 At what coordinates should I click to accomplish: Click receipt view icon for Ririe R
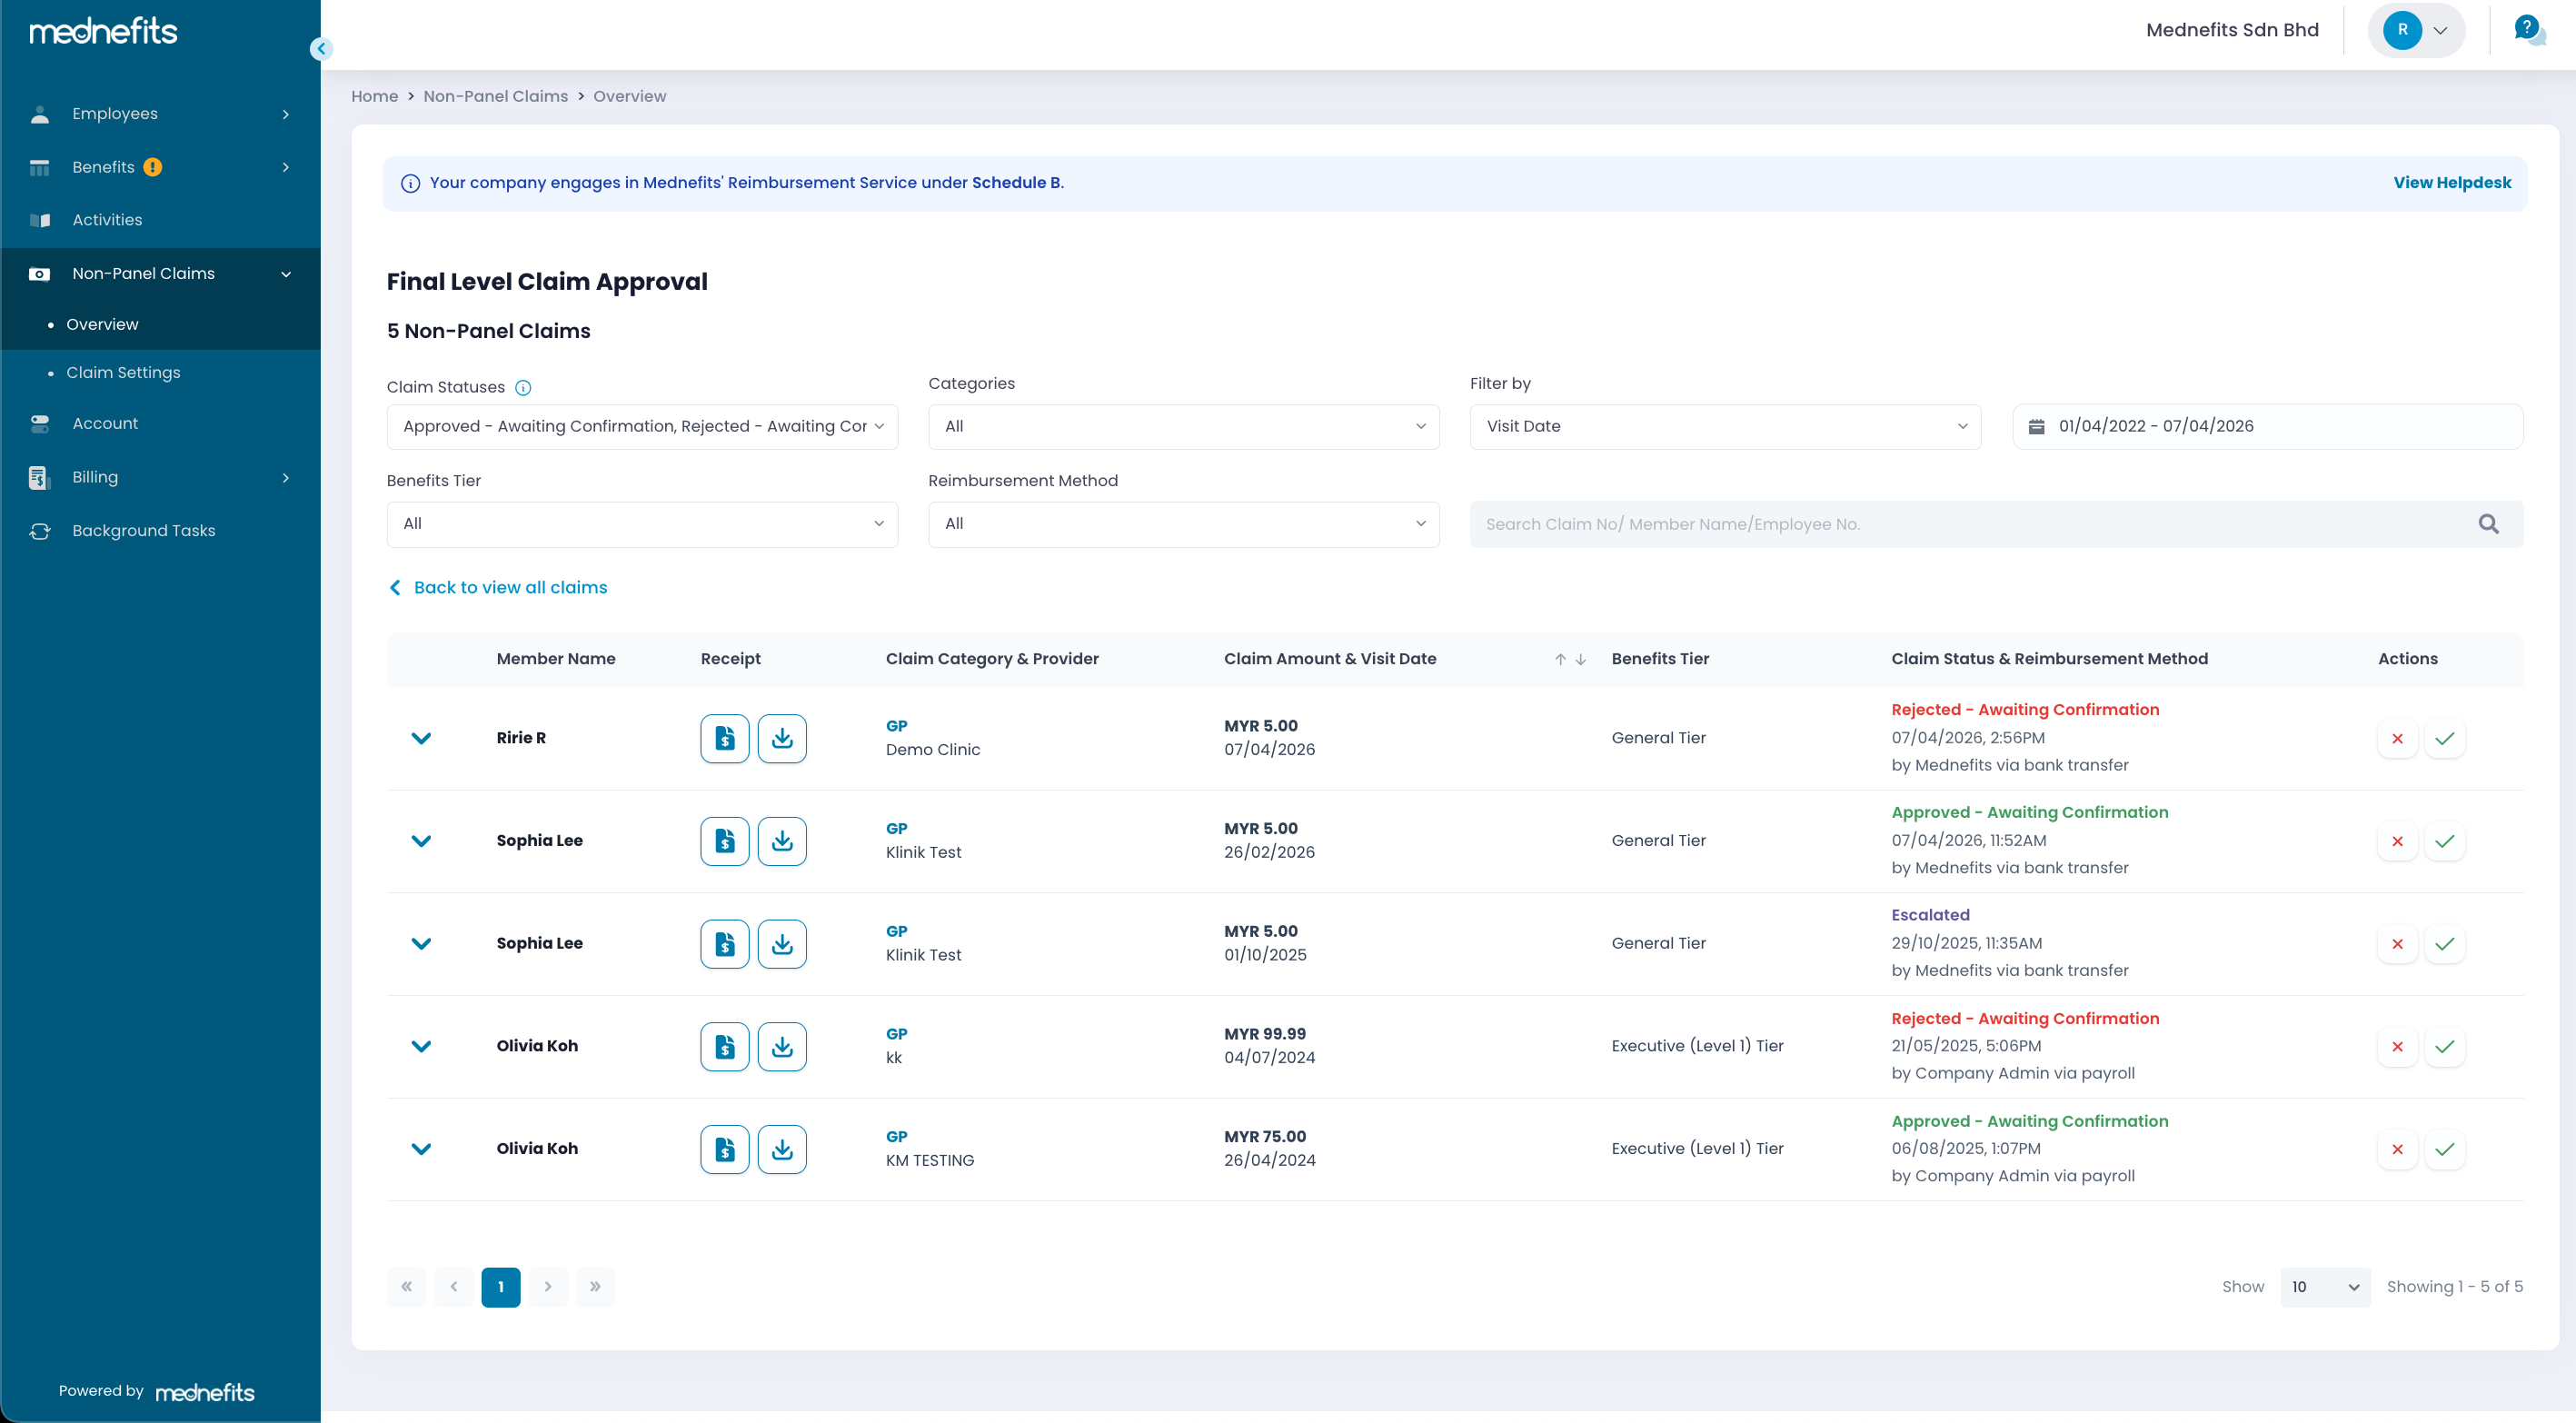click(x=724, y=738)
